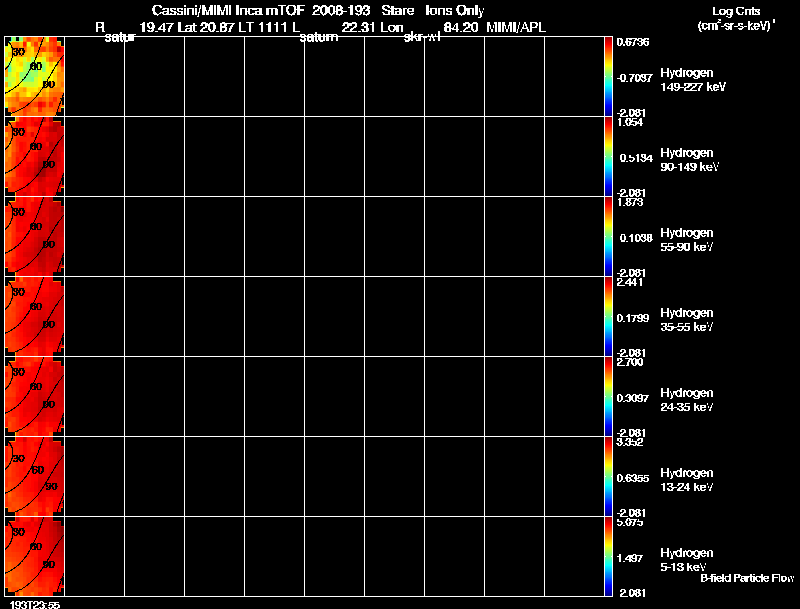Screen dimensions: 800x609
Task: Click the Hydrogen 35-55 keV image thumbnail
Action: (x=35, y=316)
